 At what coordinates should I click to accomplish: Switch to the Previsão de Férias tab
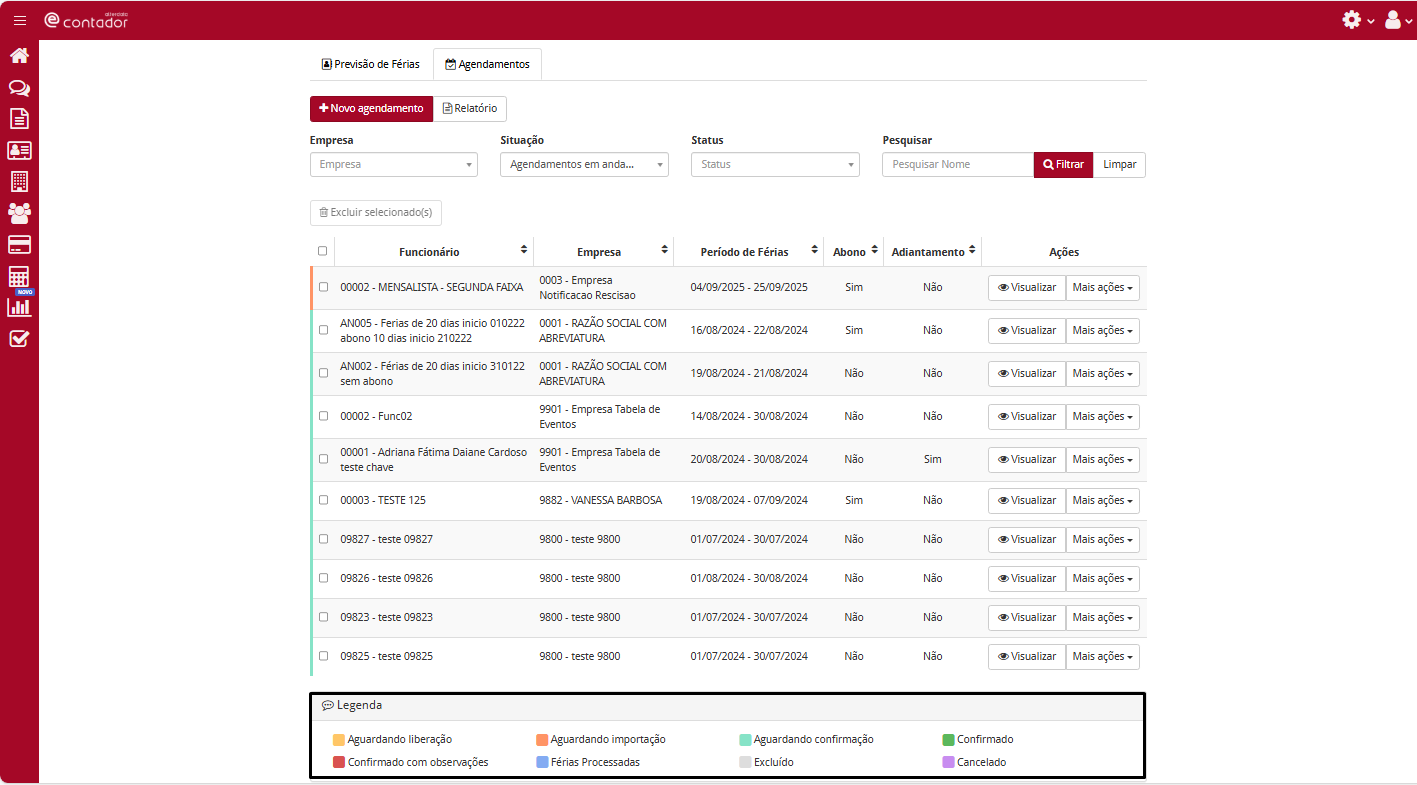371,64
